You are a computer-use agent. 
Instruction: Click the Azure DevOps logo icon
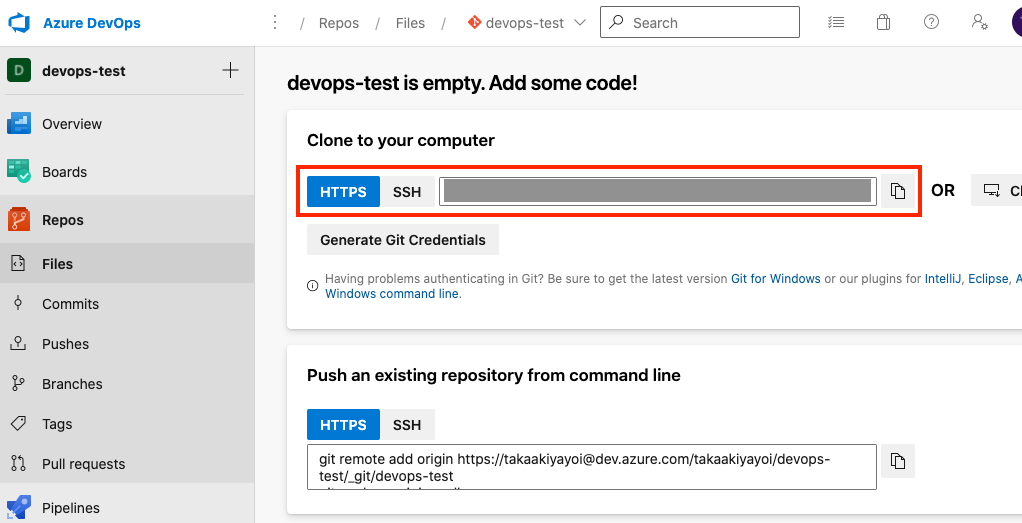21,23
